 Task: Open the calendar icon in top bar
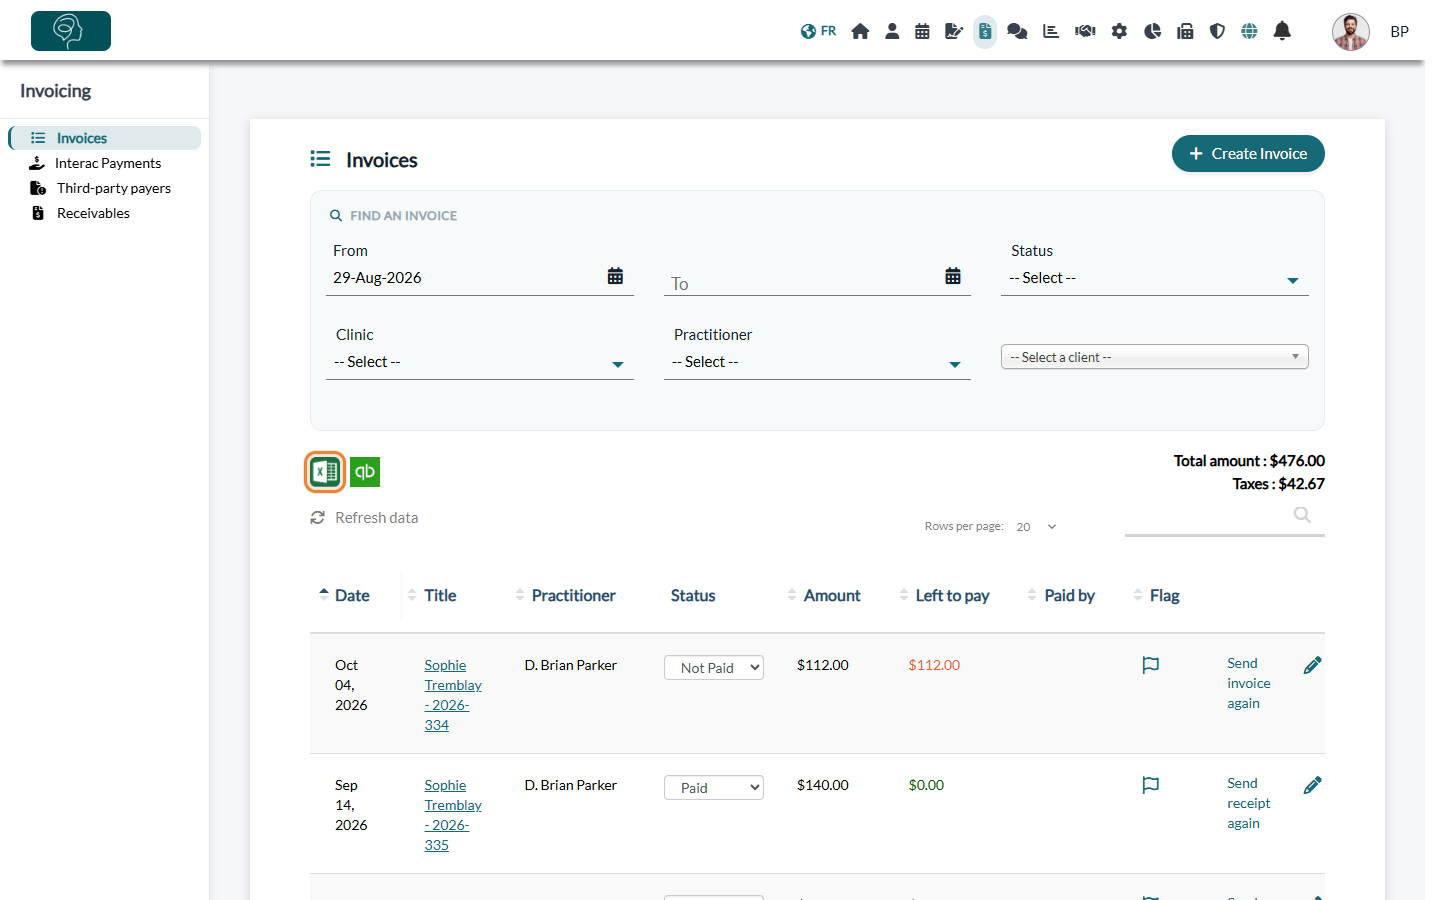coord(922,31)
